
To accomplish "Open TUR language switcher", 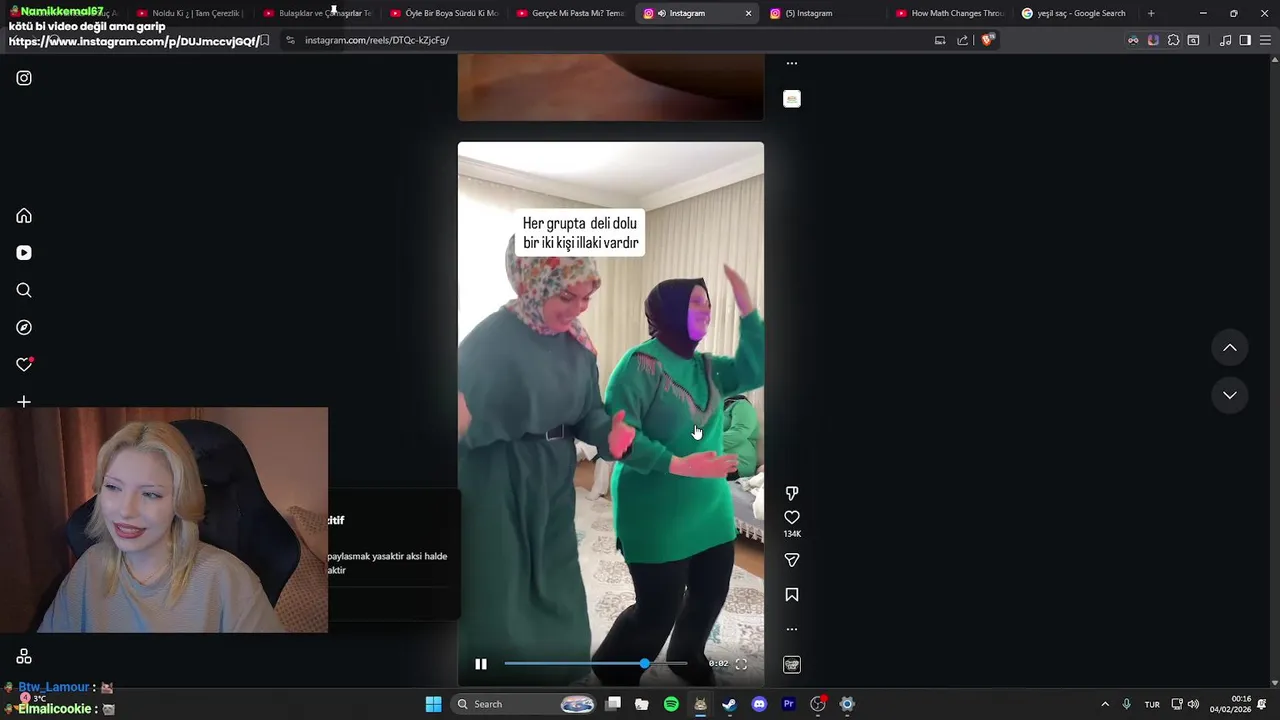I will coord(1152,704).
